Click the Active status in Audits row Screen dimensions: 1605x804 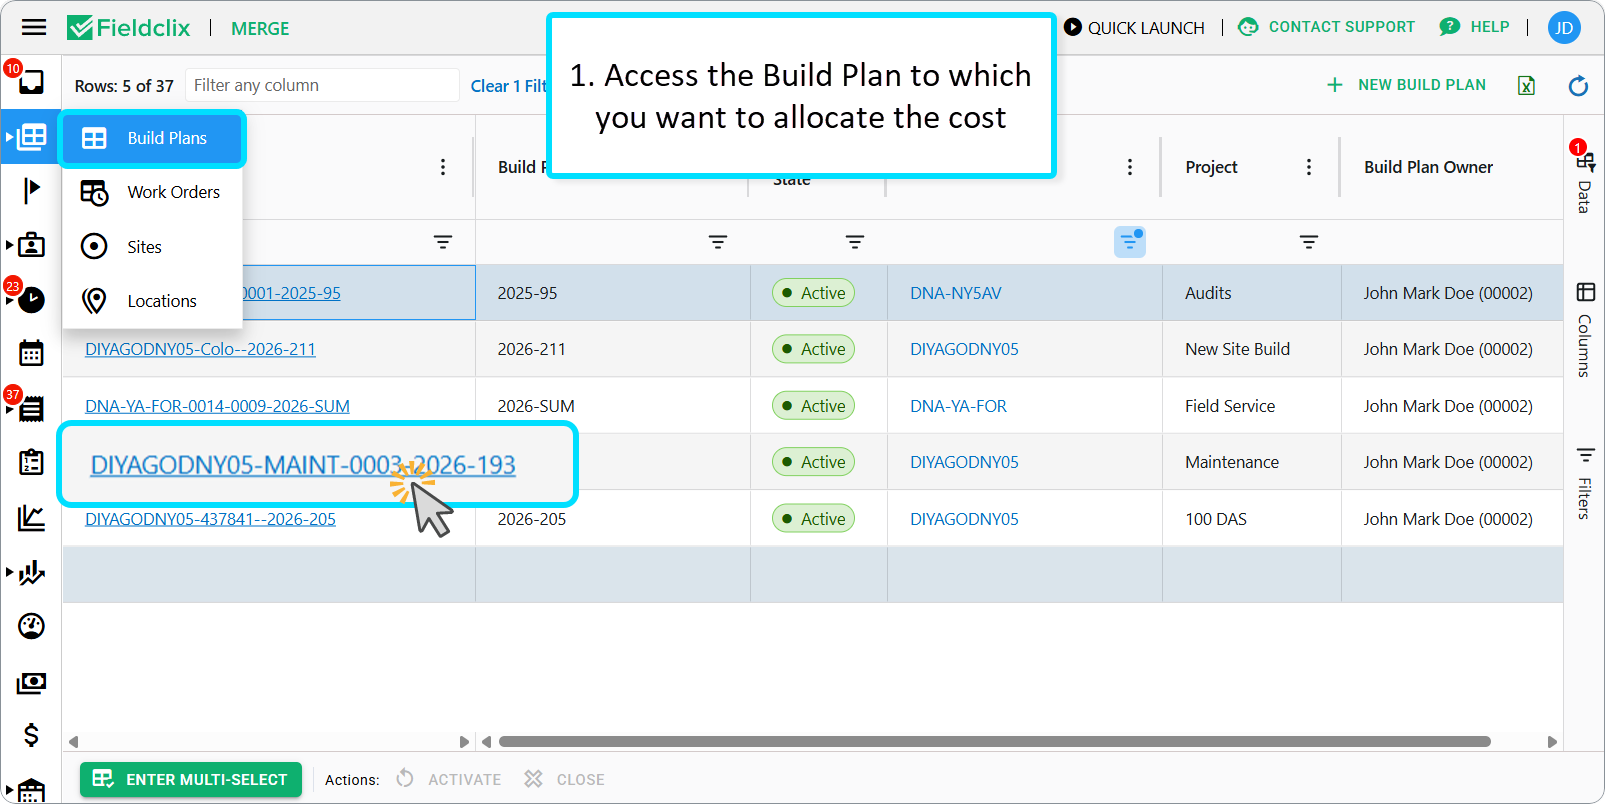pyautogui.click(x=813, y=293)
